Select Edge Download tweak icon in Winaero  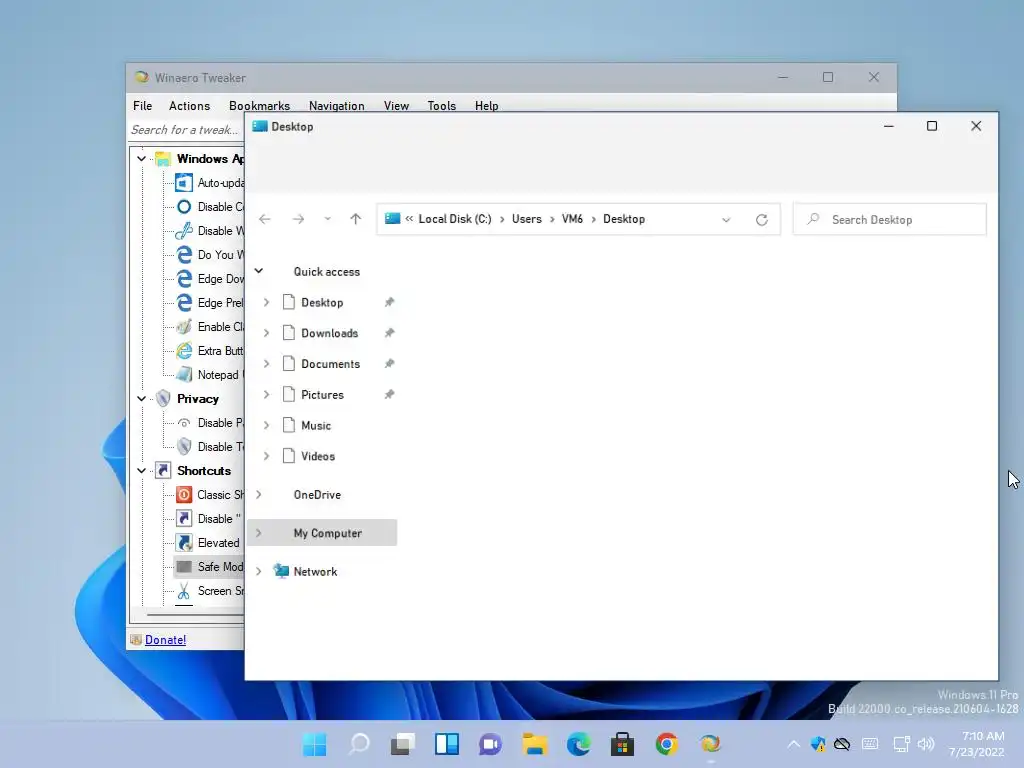tap(184, 279)
